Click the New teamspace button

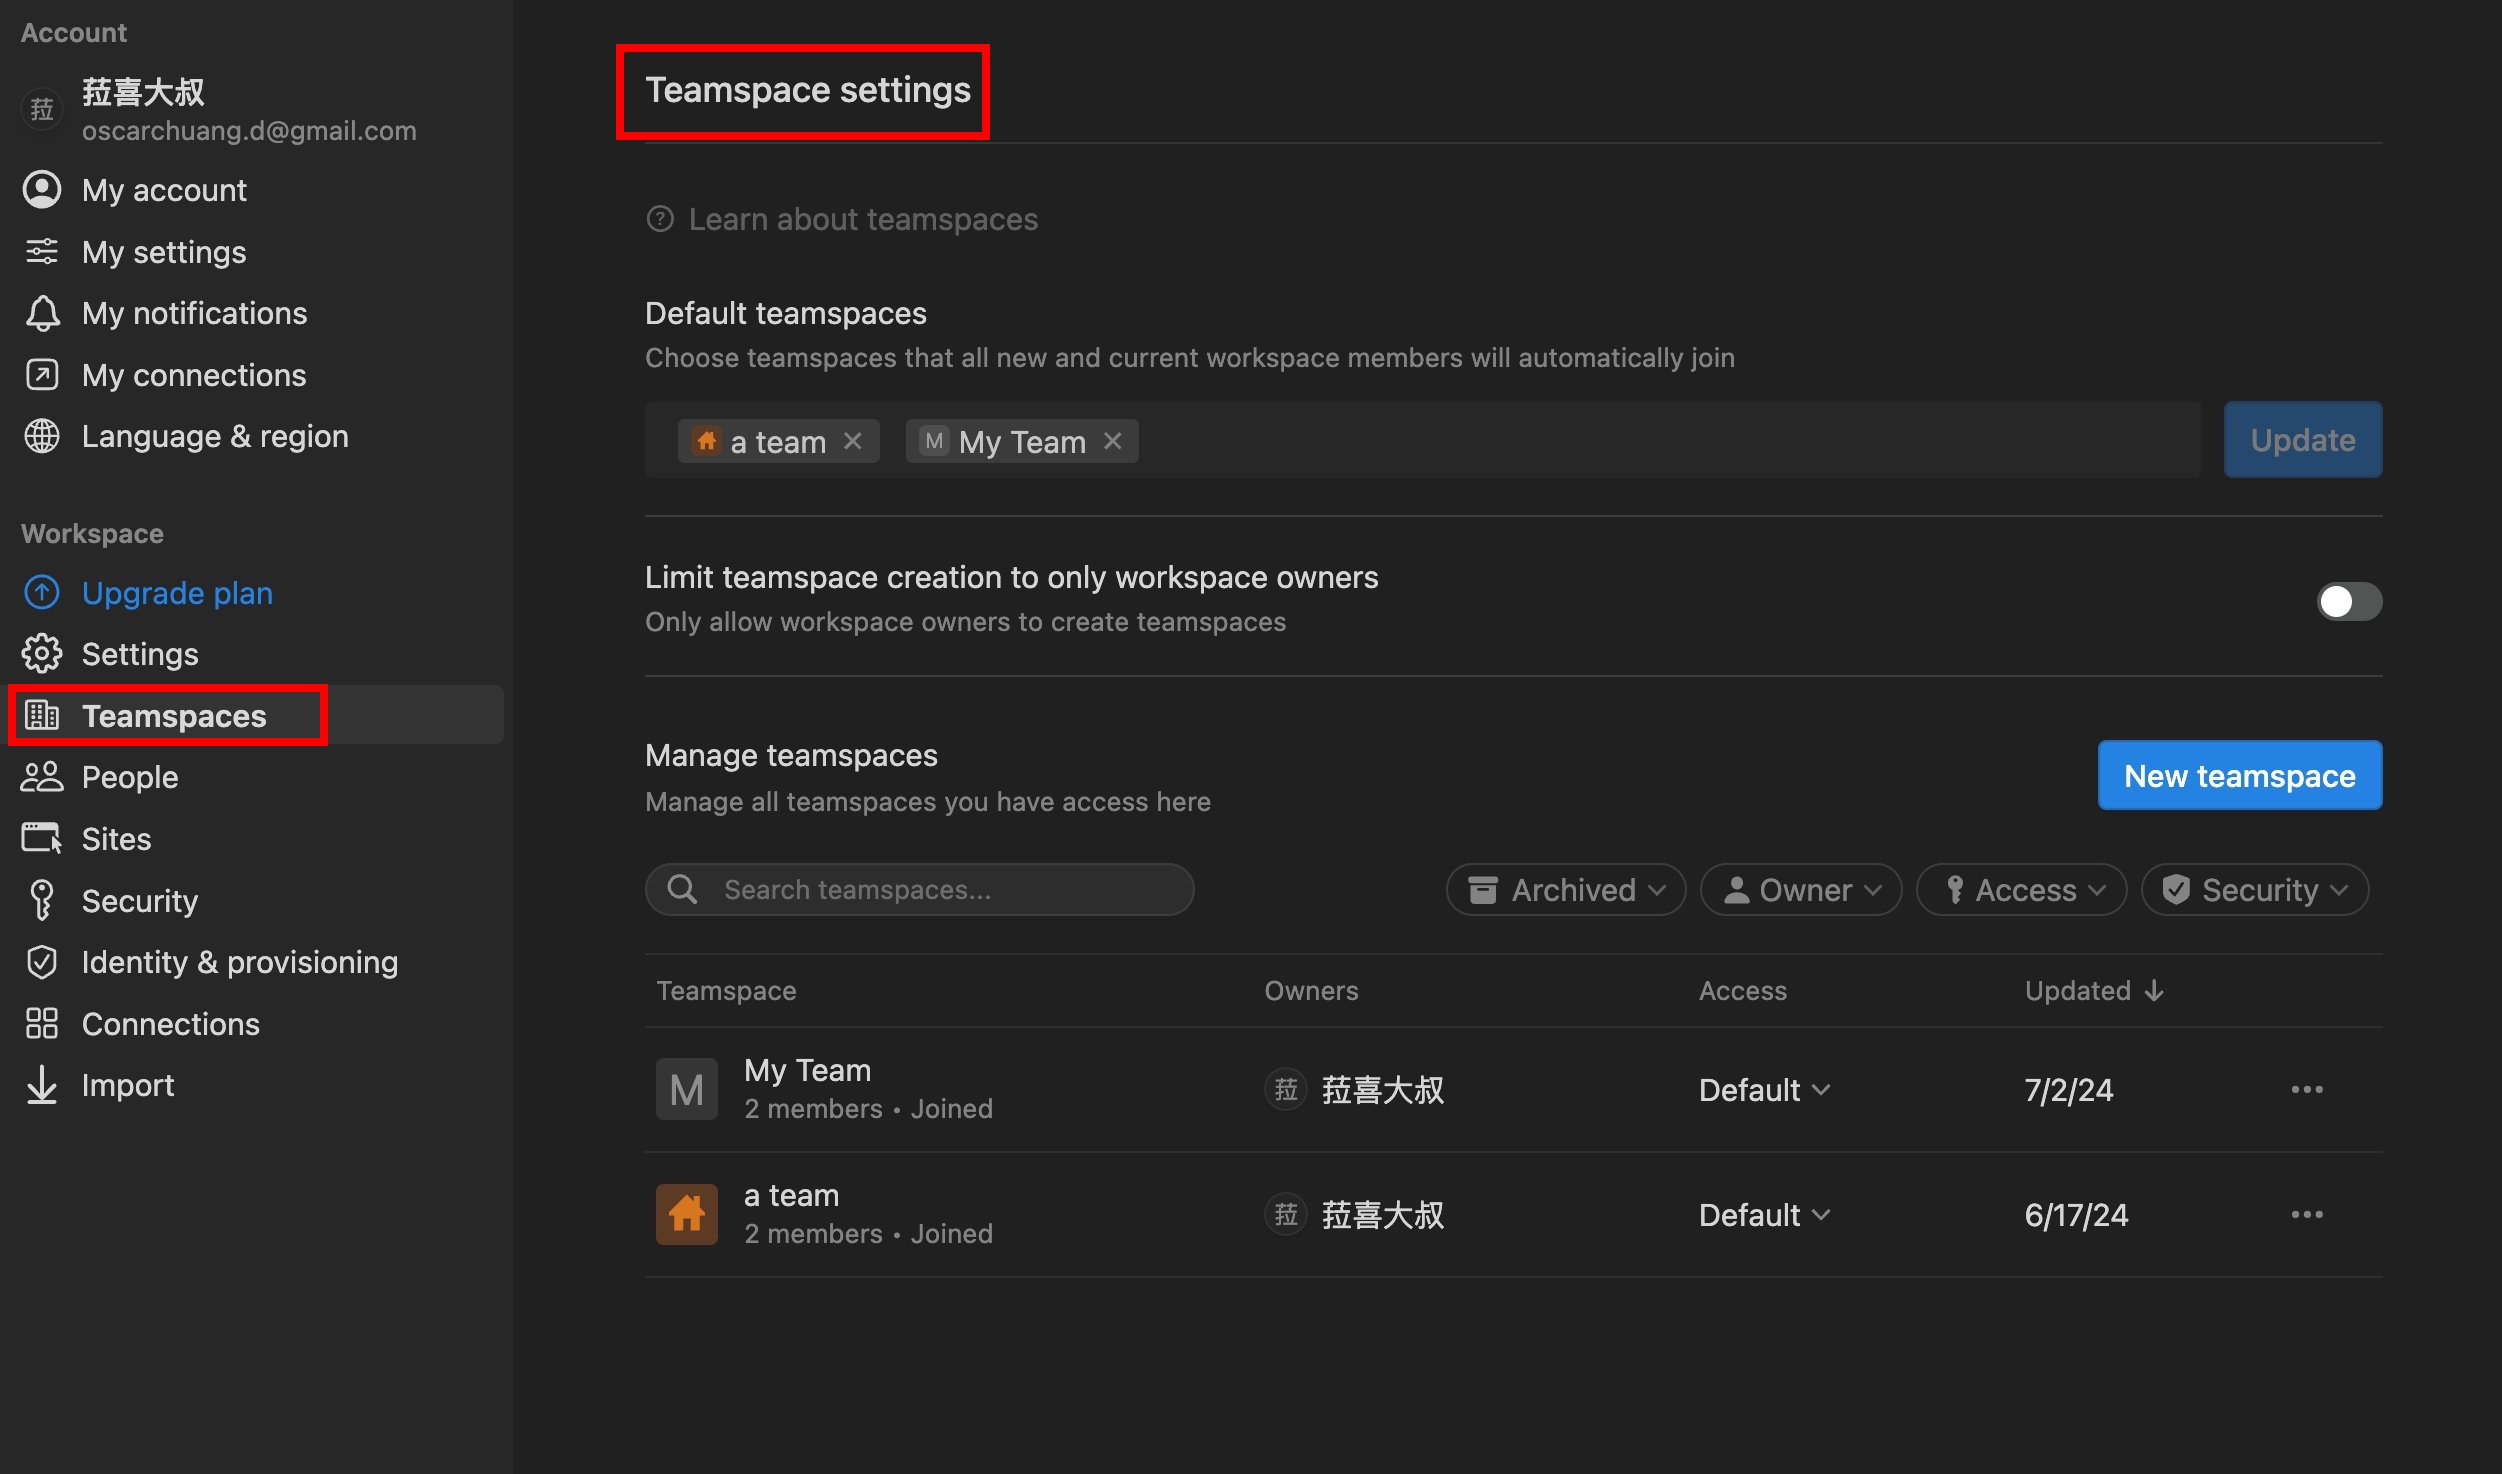2239,775
